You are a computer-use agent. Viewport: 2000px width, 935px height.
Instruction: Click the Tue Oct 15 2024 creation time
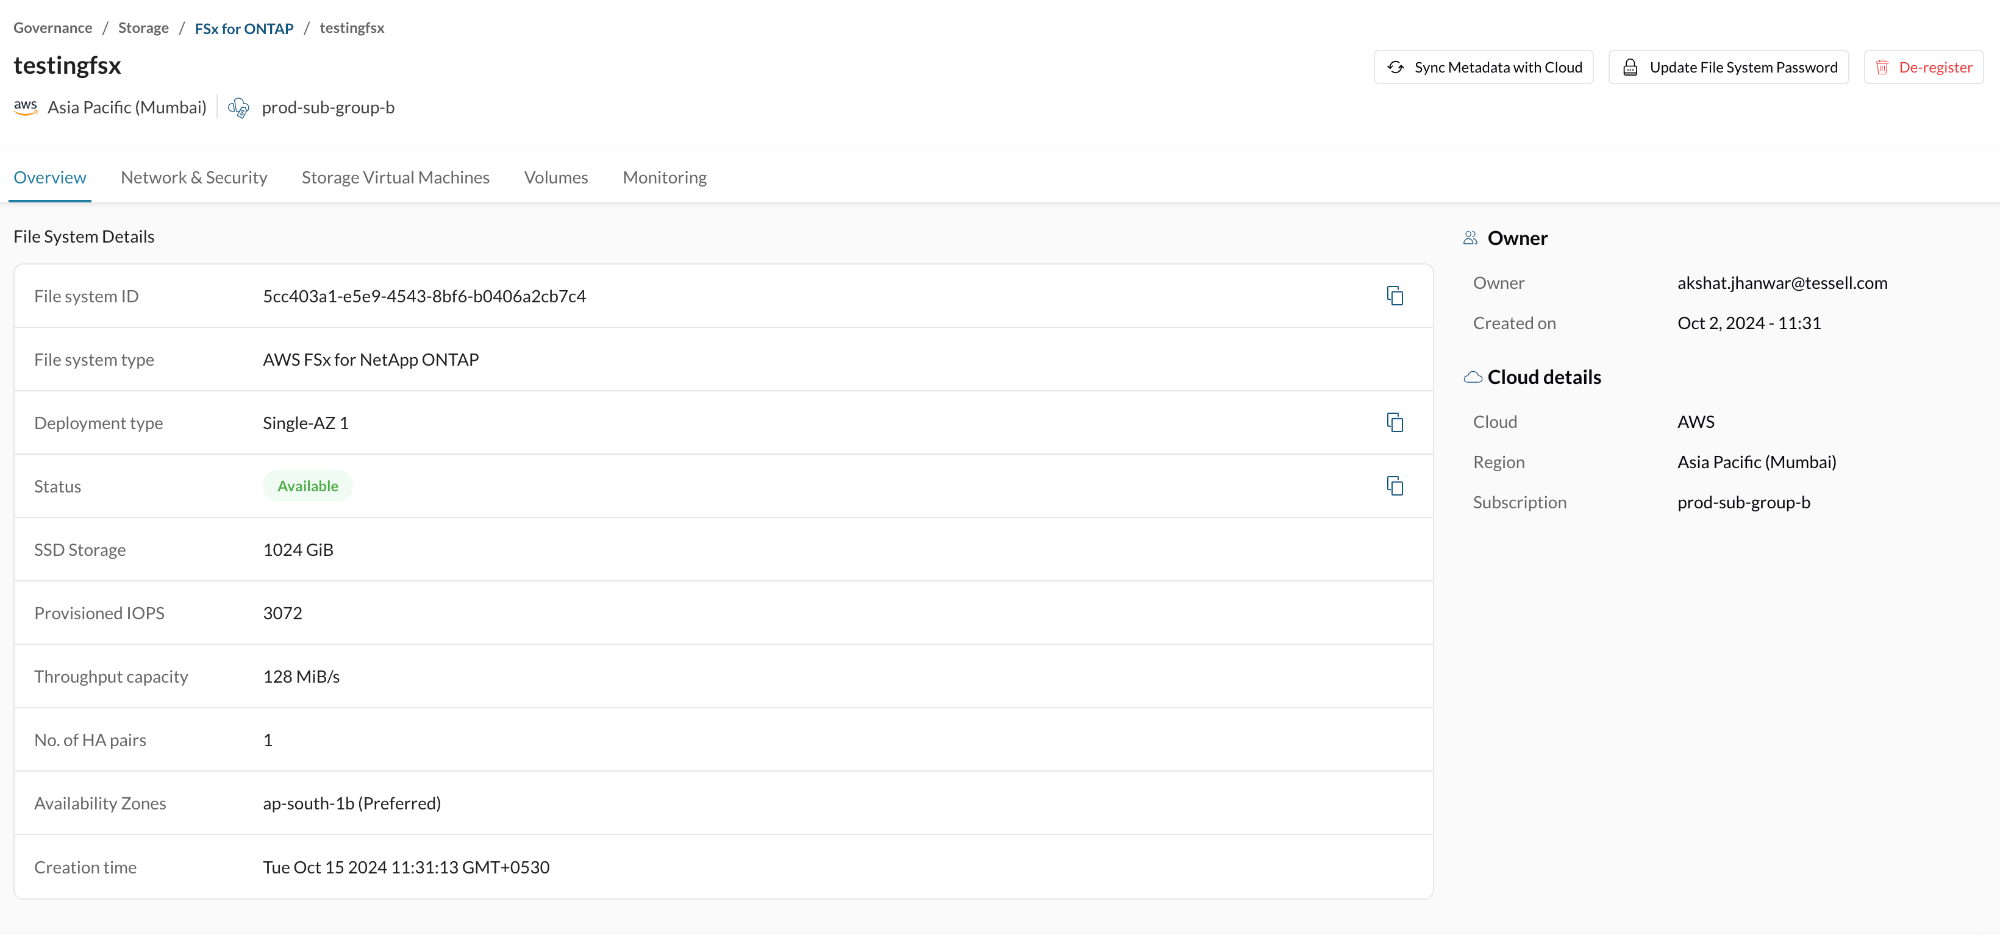tap(406, 867)
